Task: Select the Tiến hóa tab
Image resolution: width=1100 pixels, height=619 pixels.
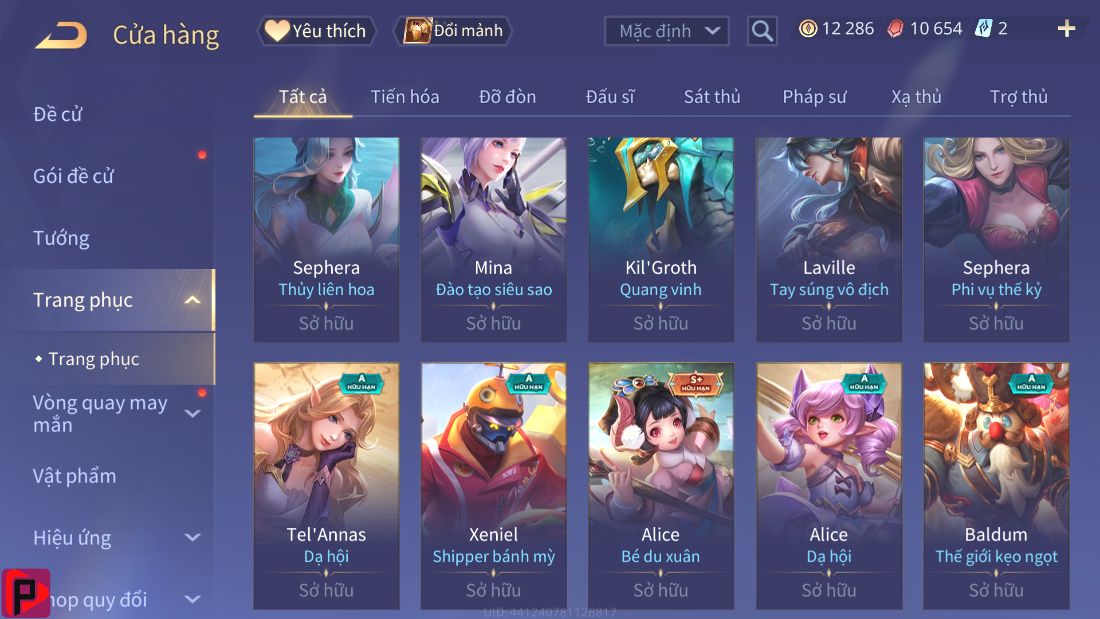Action: point(405,97)
